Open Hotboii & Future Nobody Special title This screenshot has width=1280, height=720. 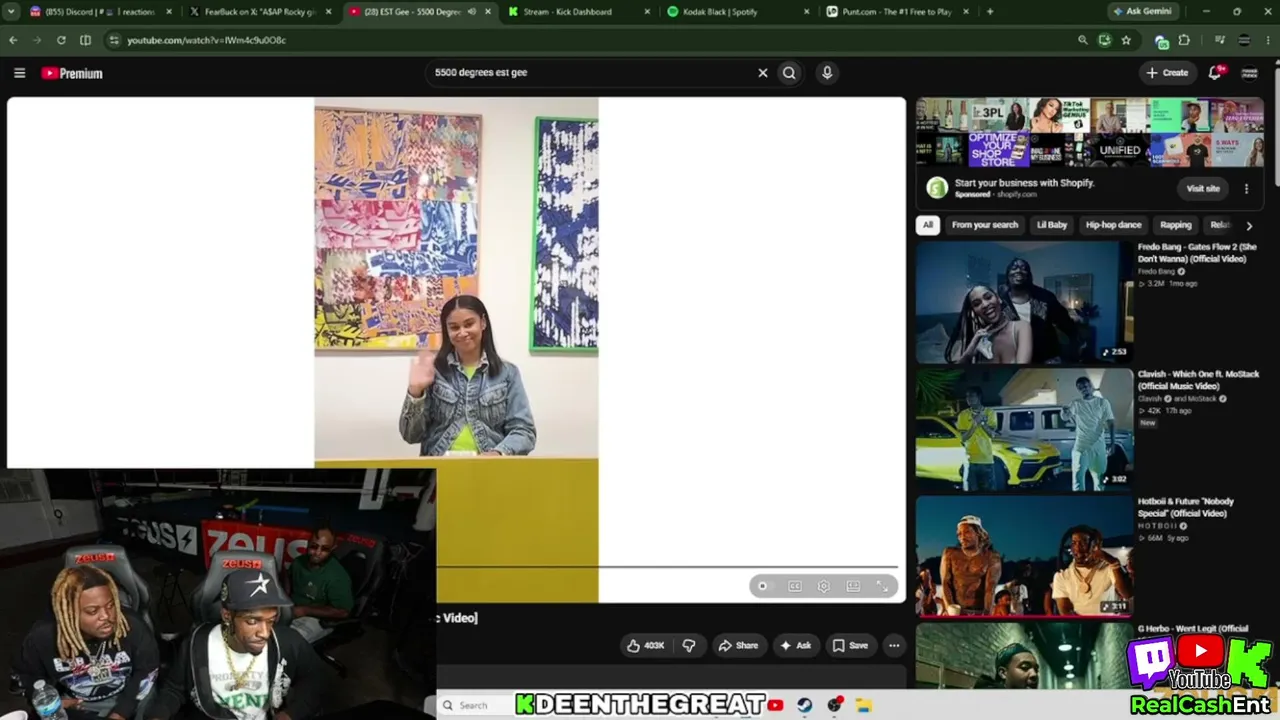[1186, 507]
